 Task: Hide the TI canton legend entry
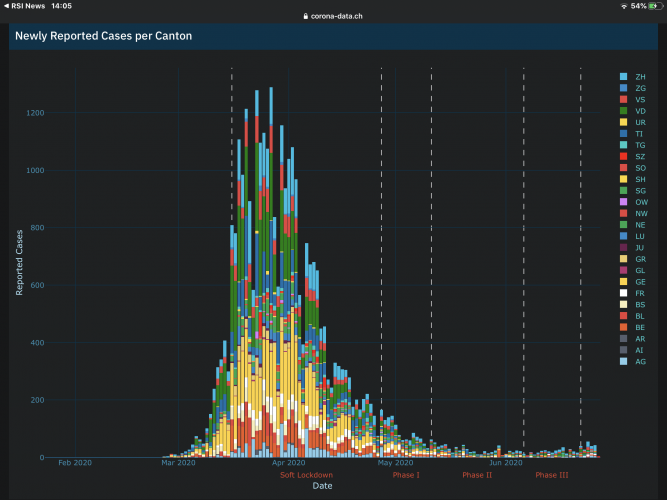pyautogui.click(x=639, y=134)
